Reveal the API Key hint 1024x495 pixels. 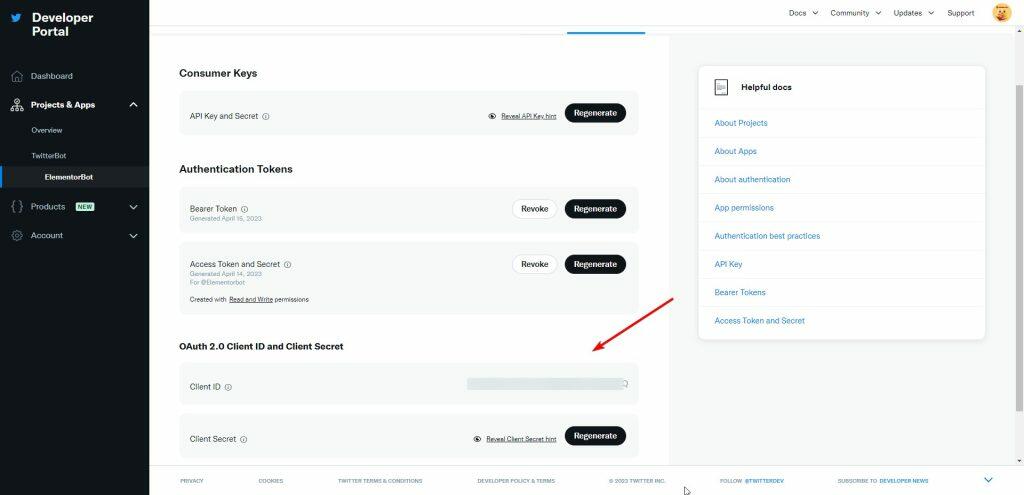(528, 116)
